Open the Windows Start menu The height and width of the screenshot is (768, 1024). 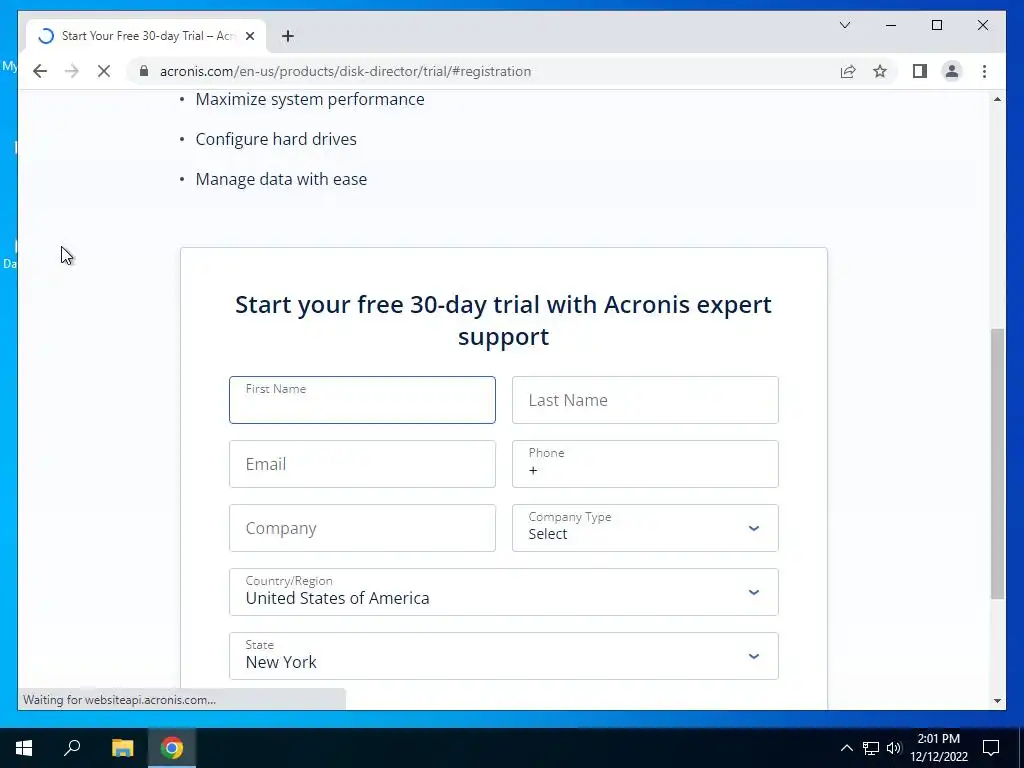click(24, 748)
